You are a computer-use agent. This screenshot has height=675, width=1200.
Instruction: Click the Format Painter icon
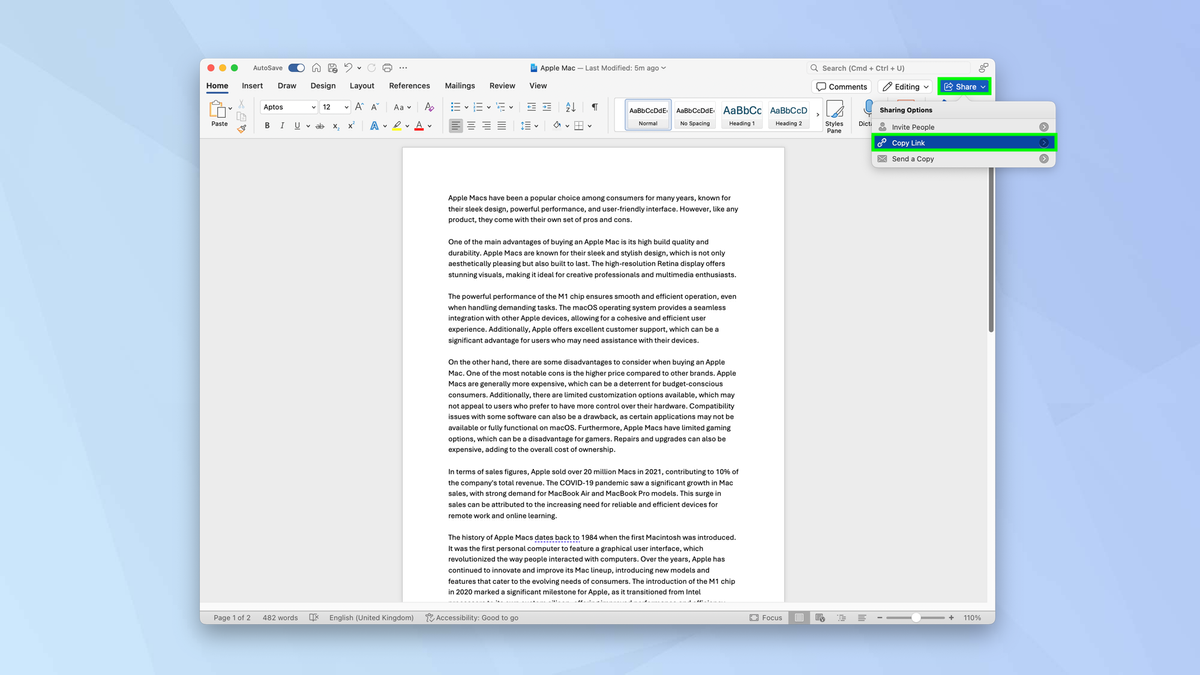tap(242, 128)
